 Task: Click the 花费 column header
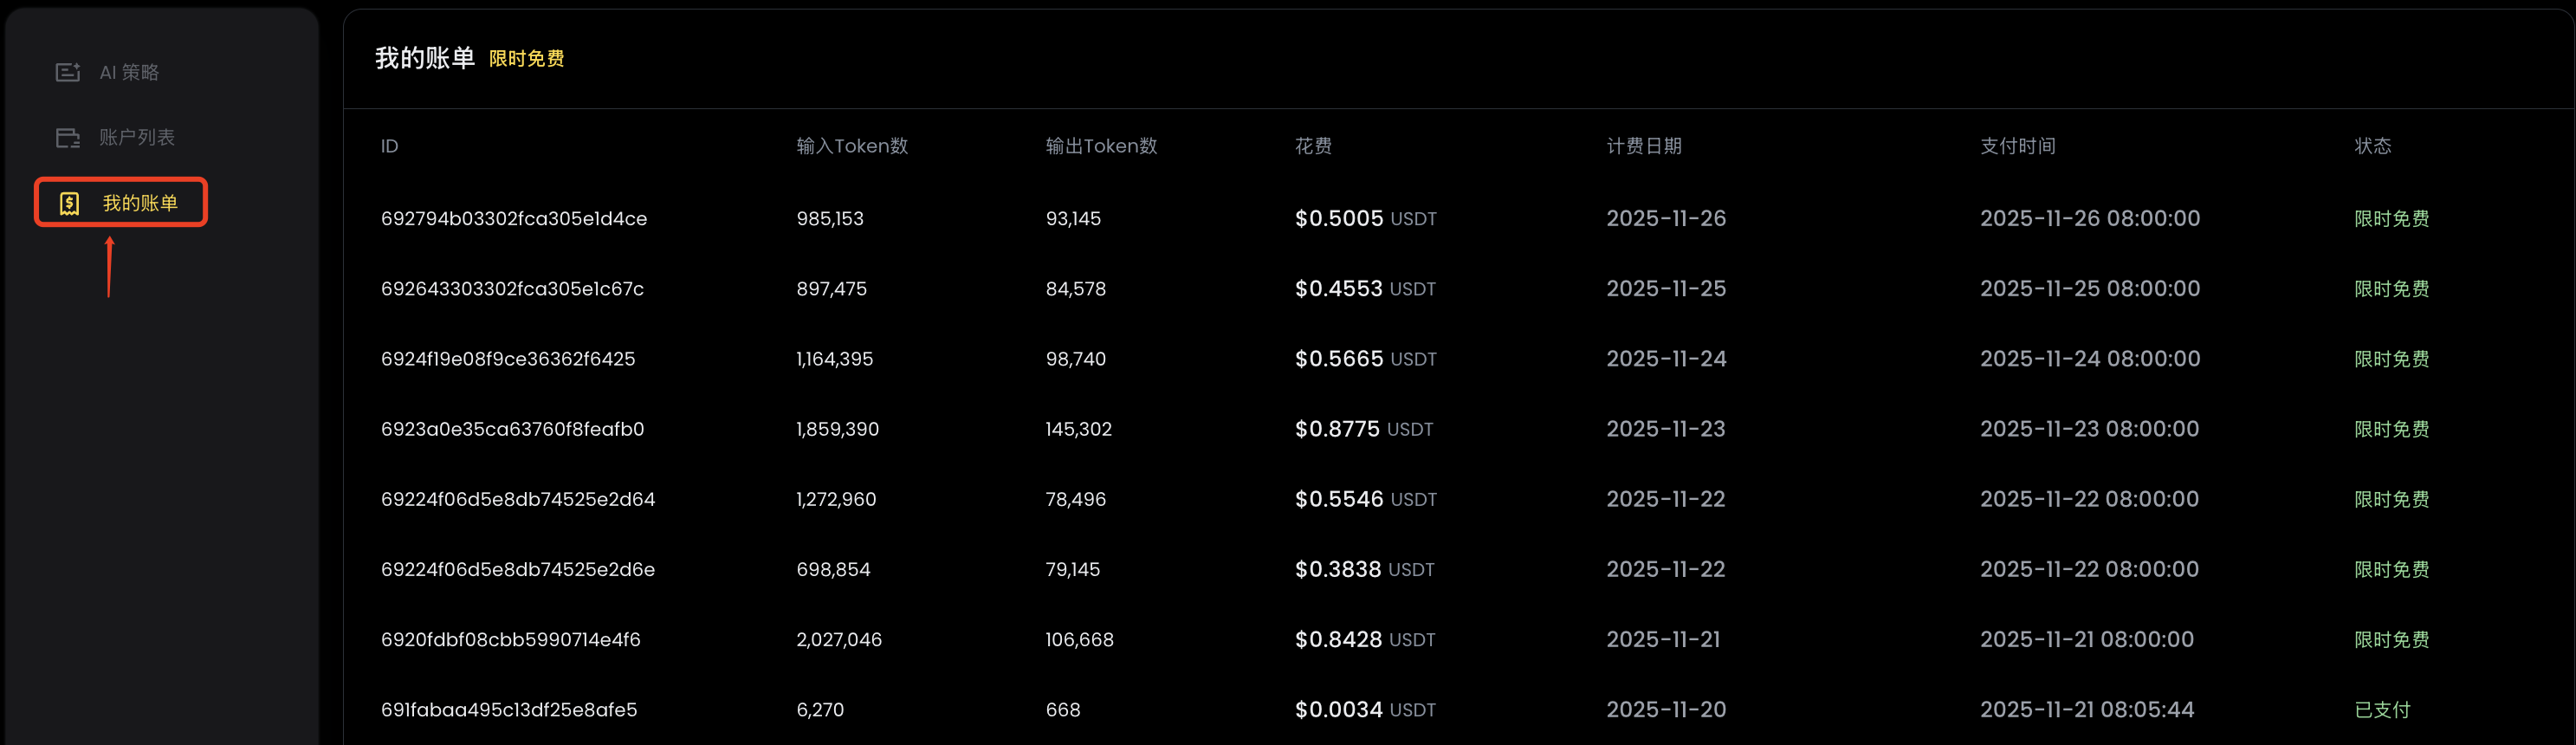click(x=1313, y=146)
